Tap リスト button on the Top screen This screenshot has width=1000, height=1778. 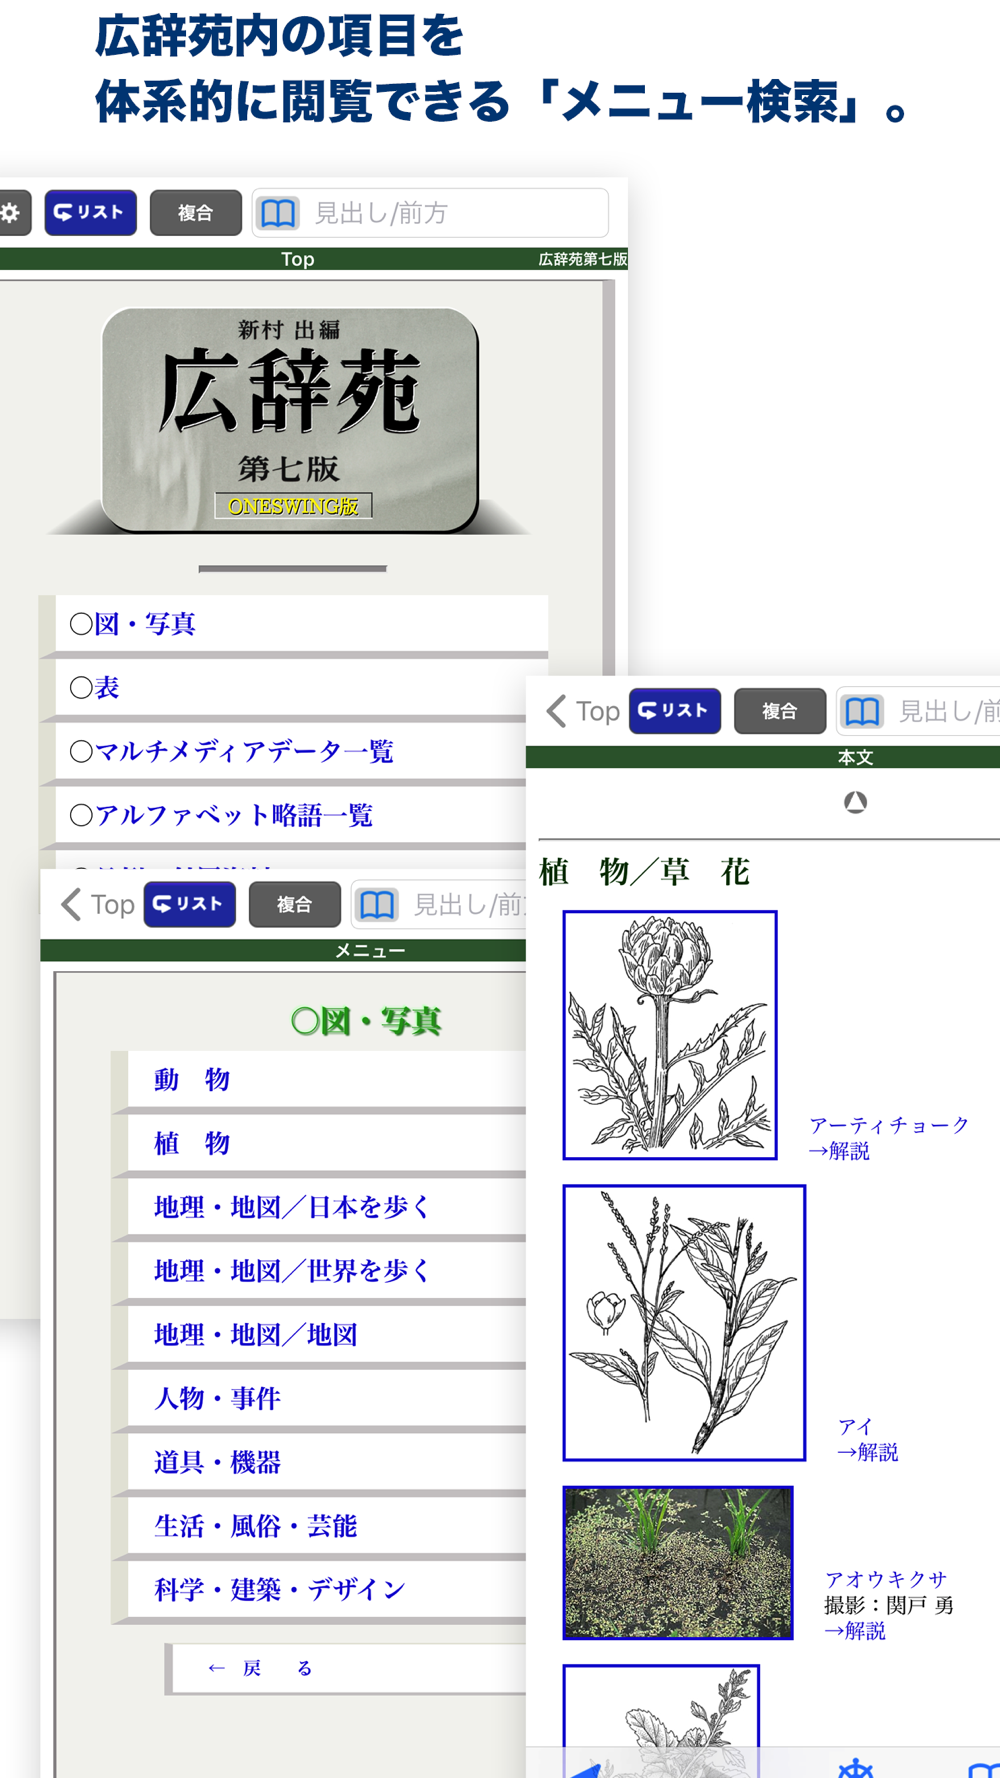pyautogui.click(x=90, y=213)
